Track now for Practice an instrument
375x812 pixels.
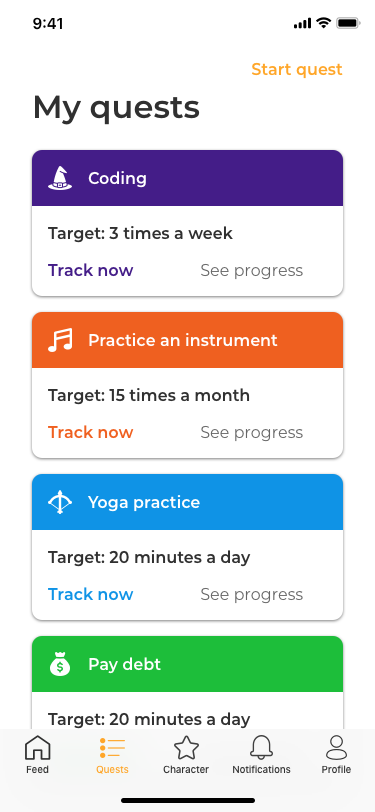click(91, 432)
